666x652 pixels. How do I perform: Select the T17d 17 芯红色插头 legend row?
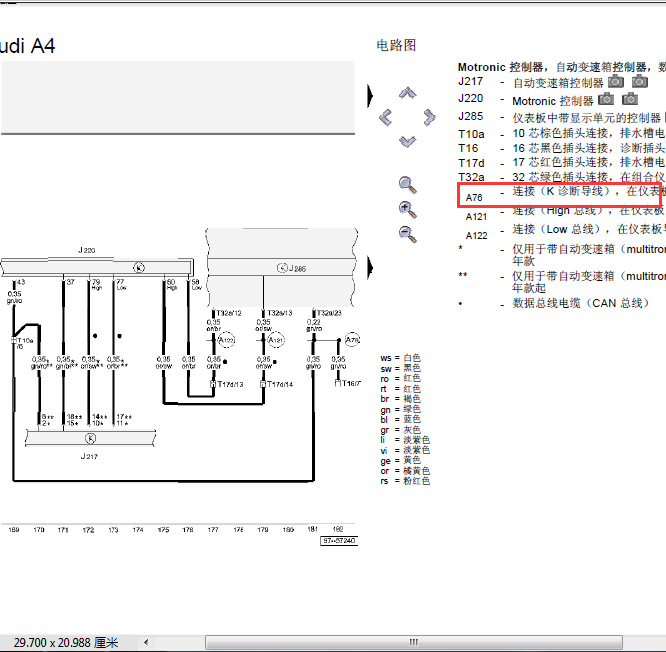coord(562,163)
